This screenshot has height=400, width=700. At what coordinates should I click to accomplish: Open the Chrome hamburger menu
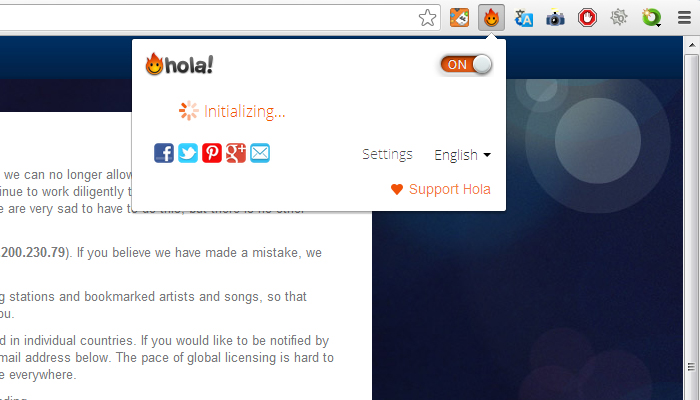(x=684, y=18)
